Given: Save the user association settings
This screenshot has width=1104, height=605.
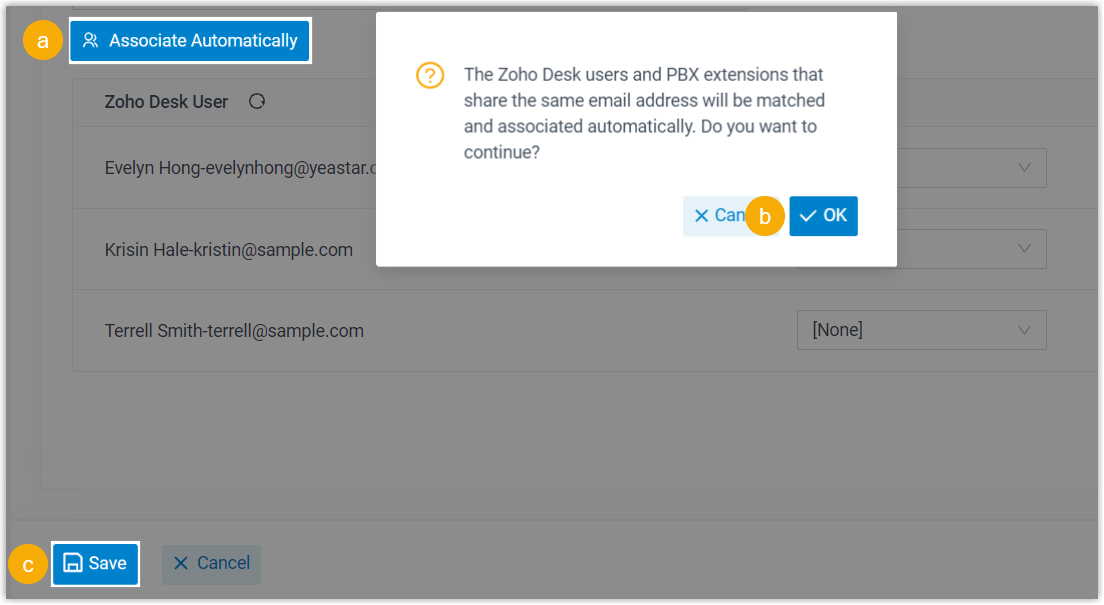Looking at the screenshot, I should (x=96, y=563).
